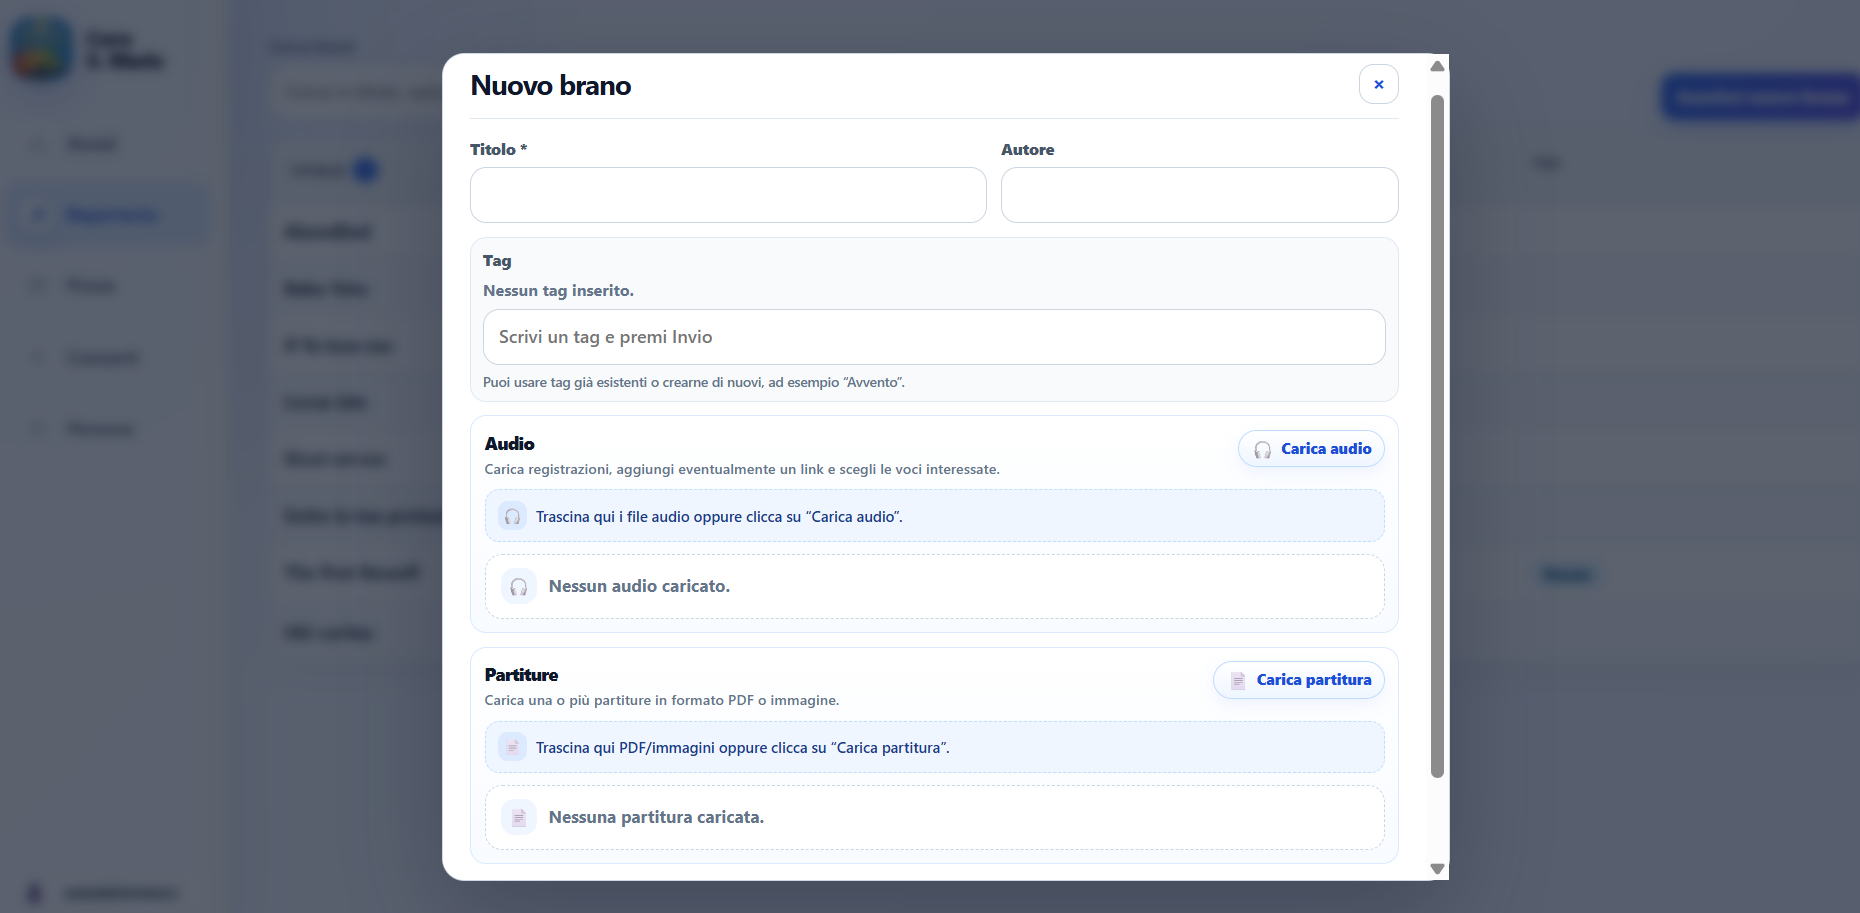Click the tag input 'Scrivi un tag e premi Invio'
Viewport: 1860px width, 913px height.
pos(934,337)
